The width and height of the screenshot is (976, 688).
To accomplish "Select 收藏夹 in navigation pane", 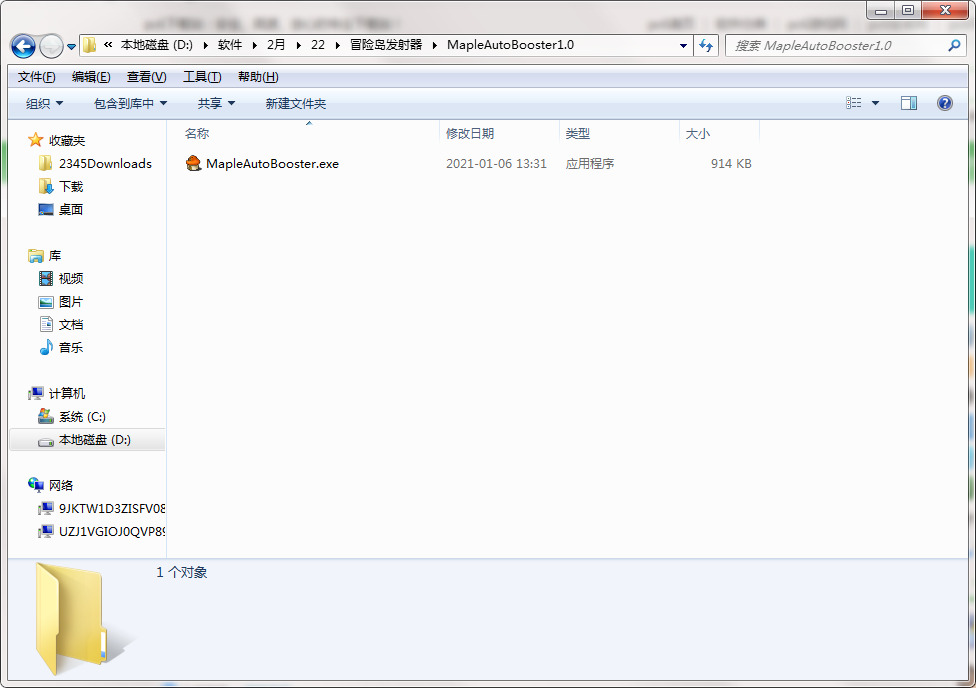I will click(67, 141).
